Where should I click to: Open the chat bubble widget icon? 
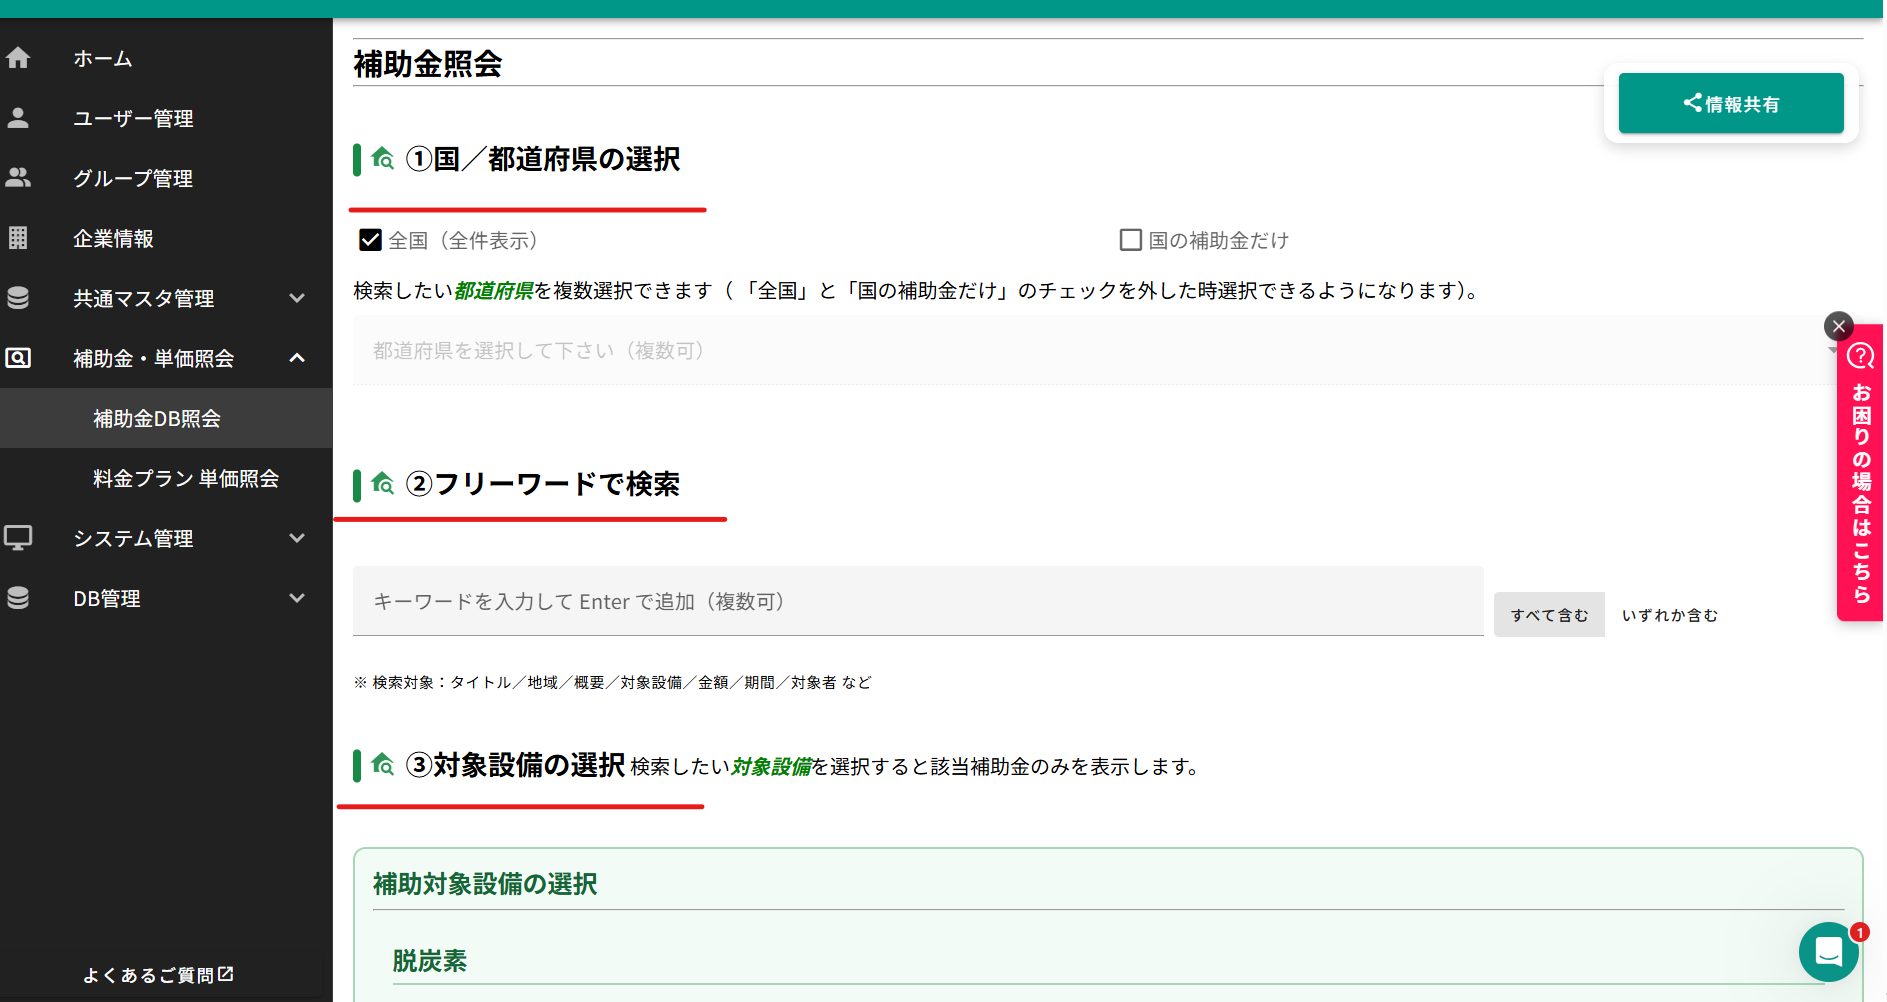tap(1828, 952)
